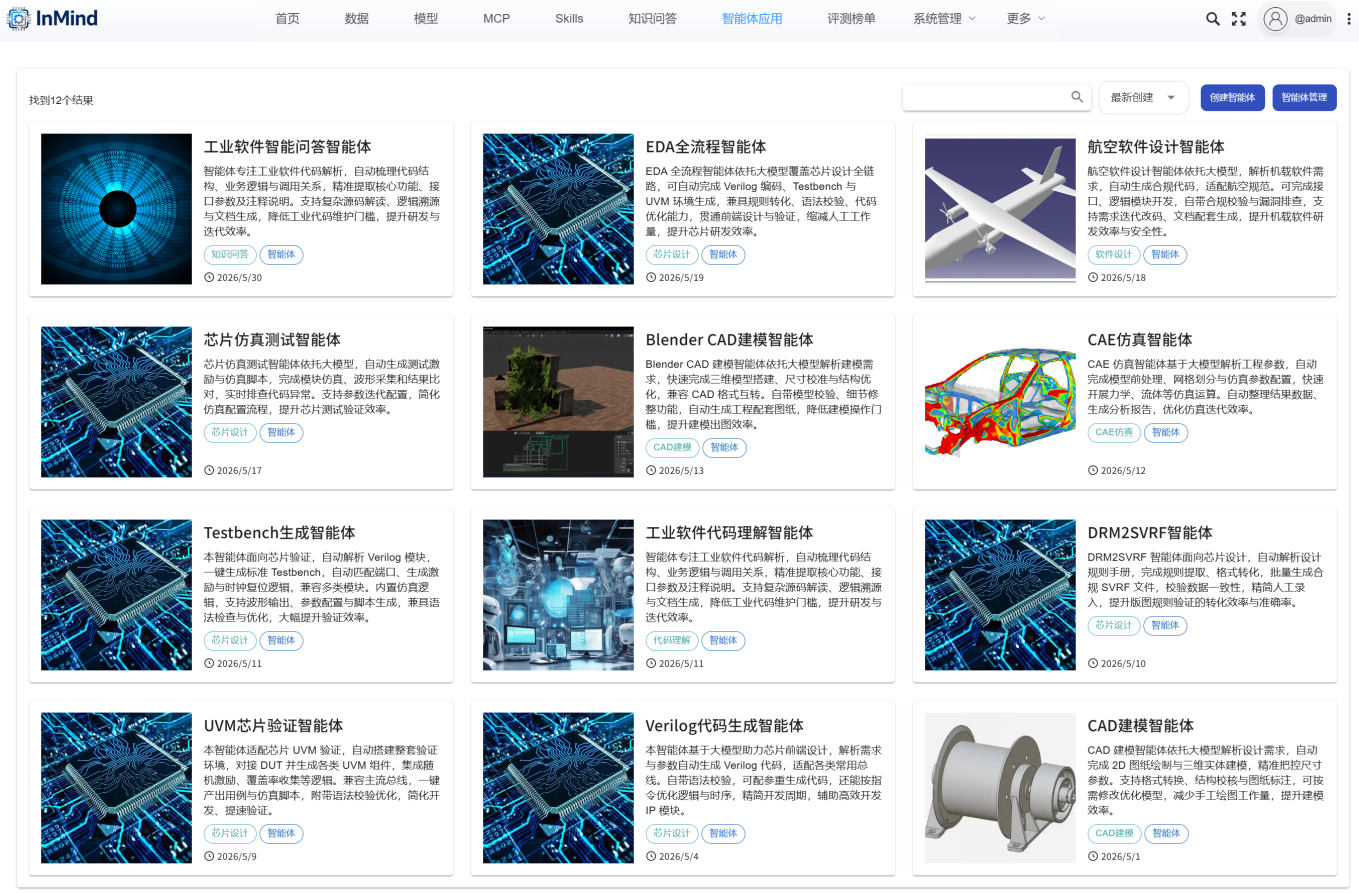Open the CAE仿真智能体 car thumbnail
This screenshot has width=1359, height=893.
(1000, 402)
